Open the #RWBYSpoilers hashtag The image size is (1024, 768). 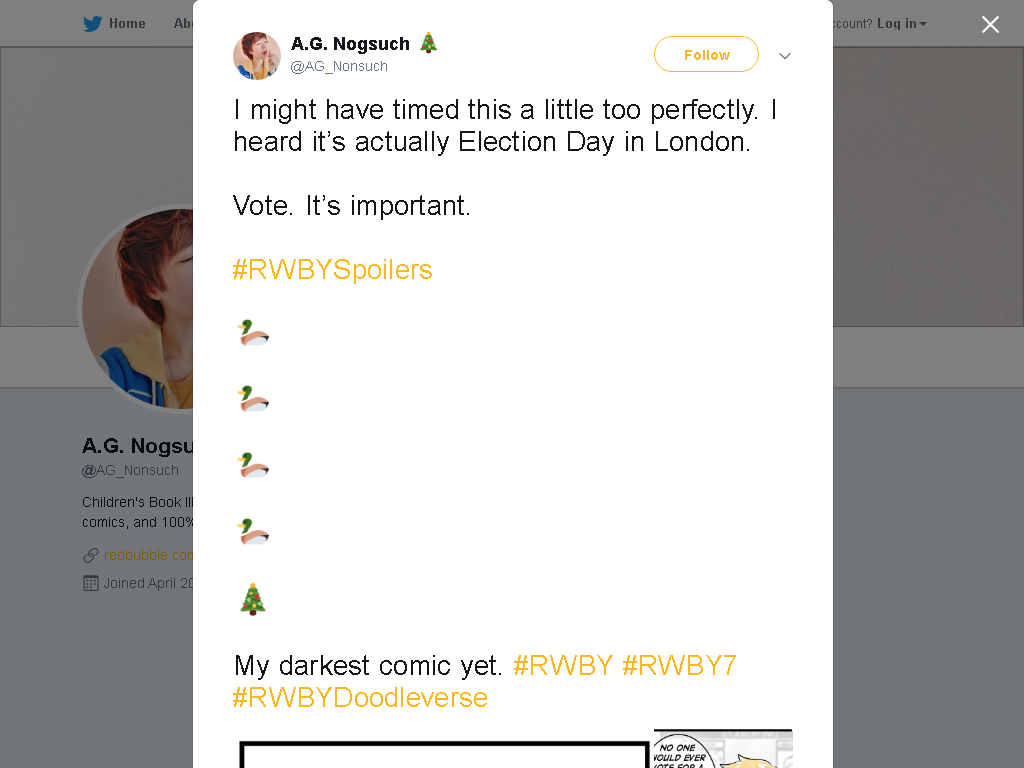[x=332, y=270]
